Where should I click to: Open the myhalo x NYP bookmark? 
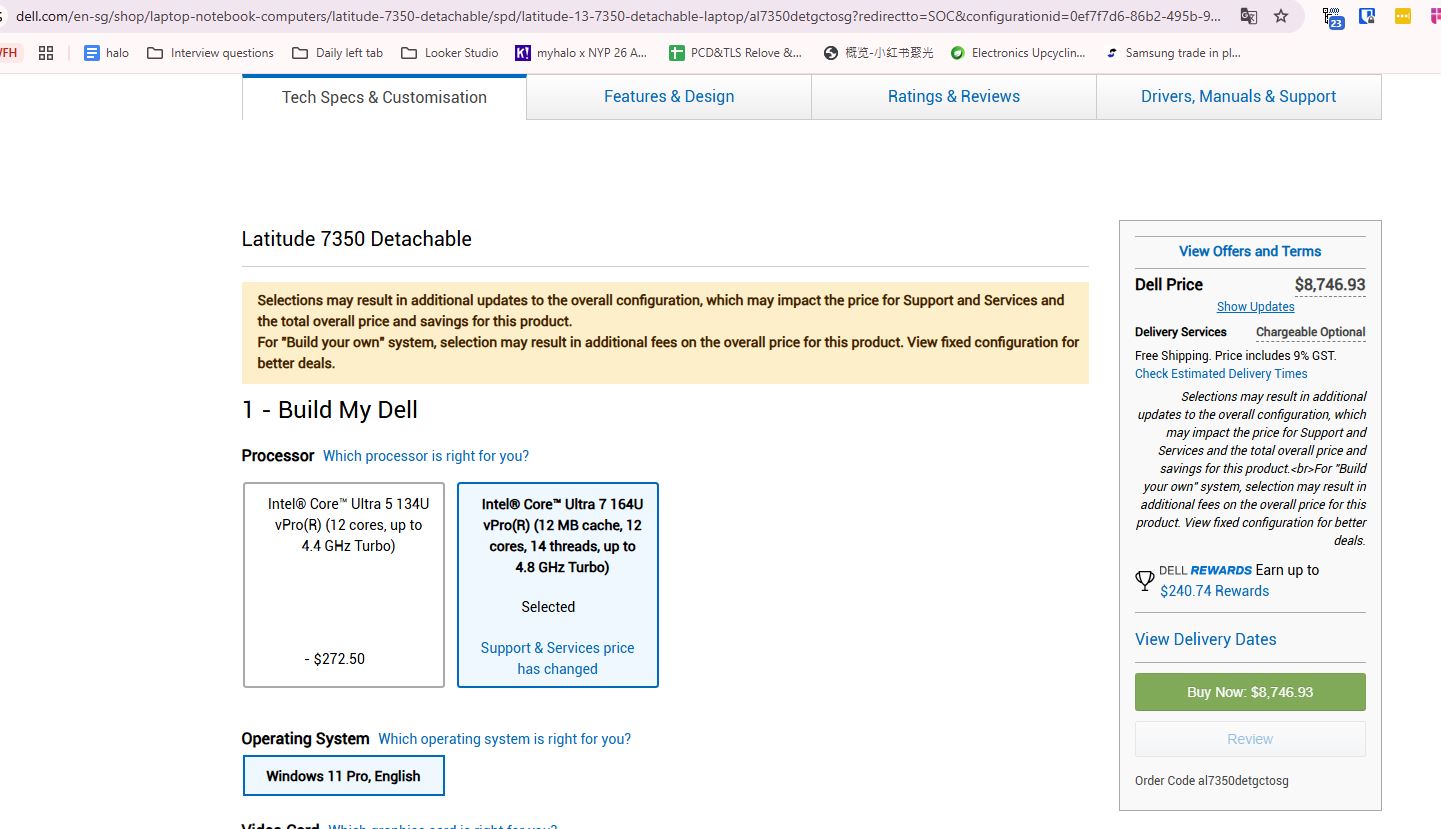[x=581, y=53]
